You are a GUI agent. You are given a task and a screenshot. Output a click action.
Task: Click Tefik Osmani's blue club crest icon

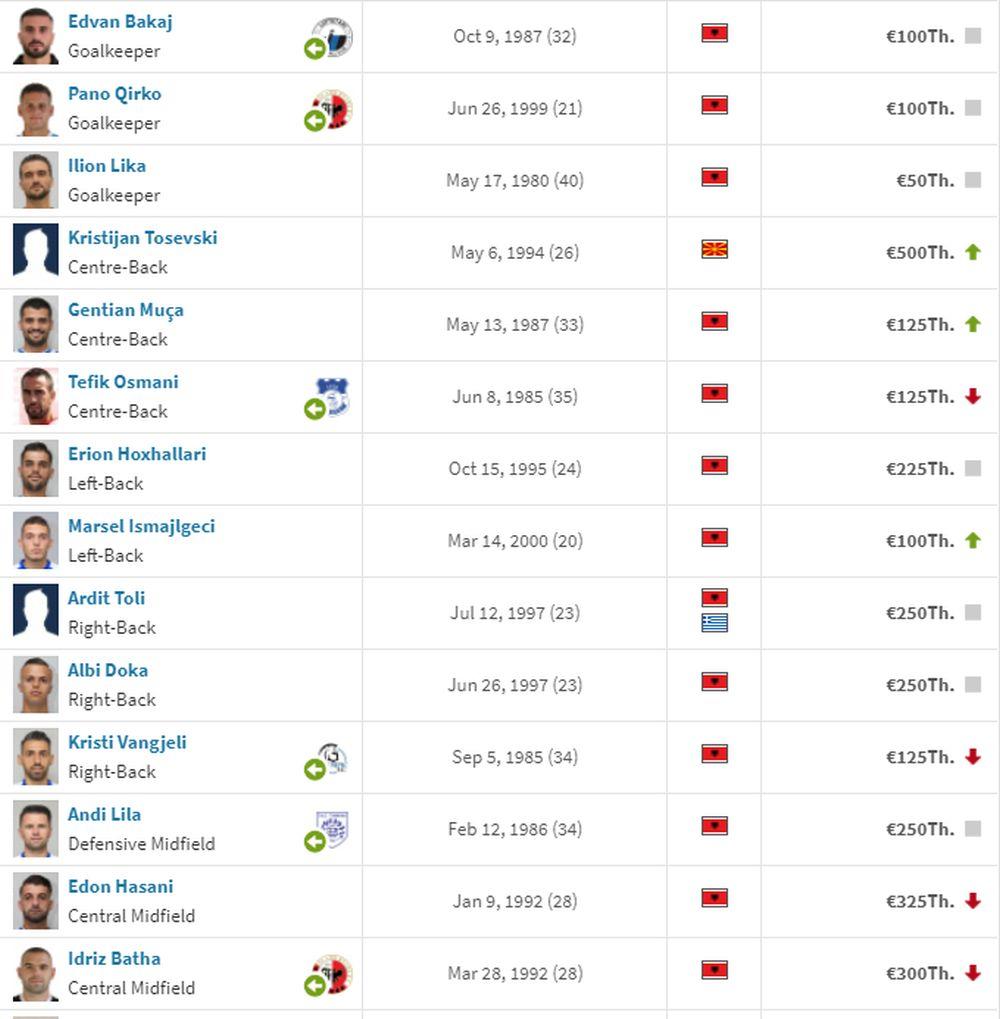click(331, 397)
